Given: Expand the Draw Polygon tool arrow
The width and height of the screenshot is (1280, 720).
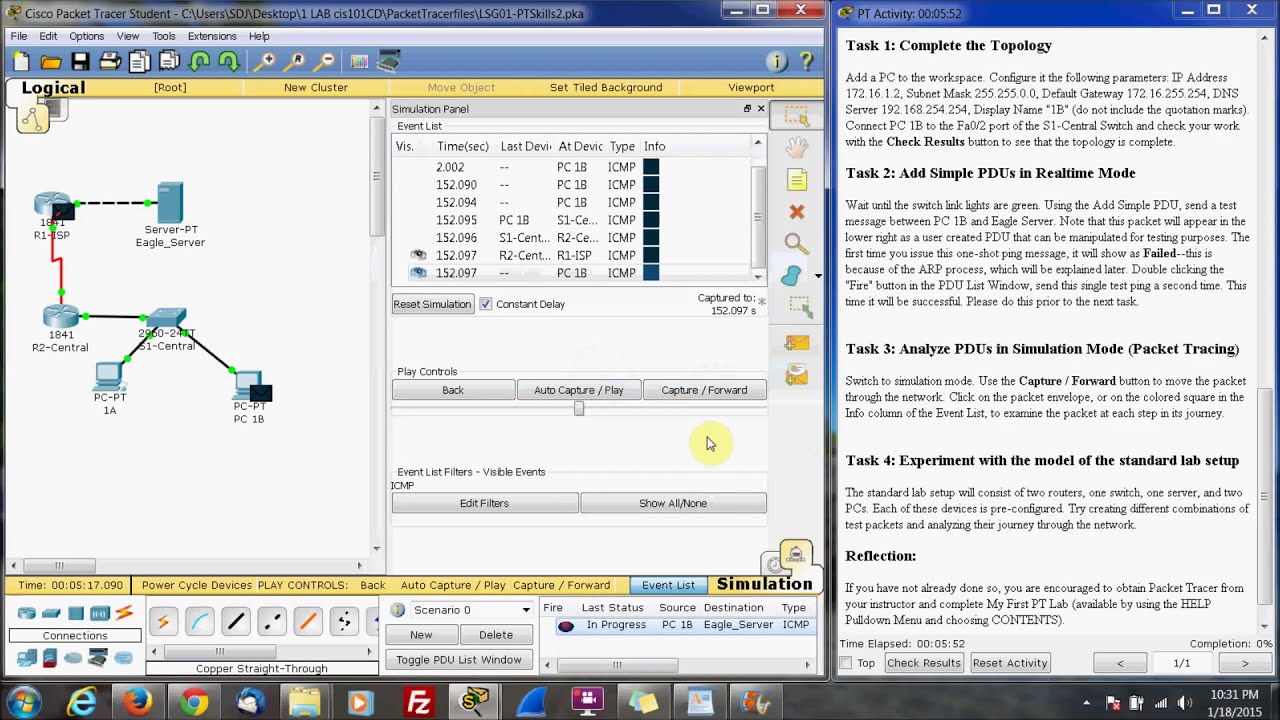Looking at the screenshot, I should (x=818, y=276).
